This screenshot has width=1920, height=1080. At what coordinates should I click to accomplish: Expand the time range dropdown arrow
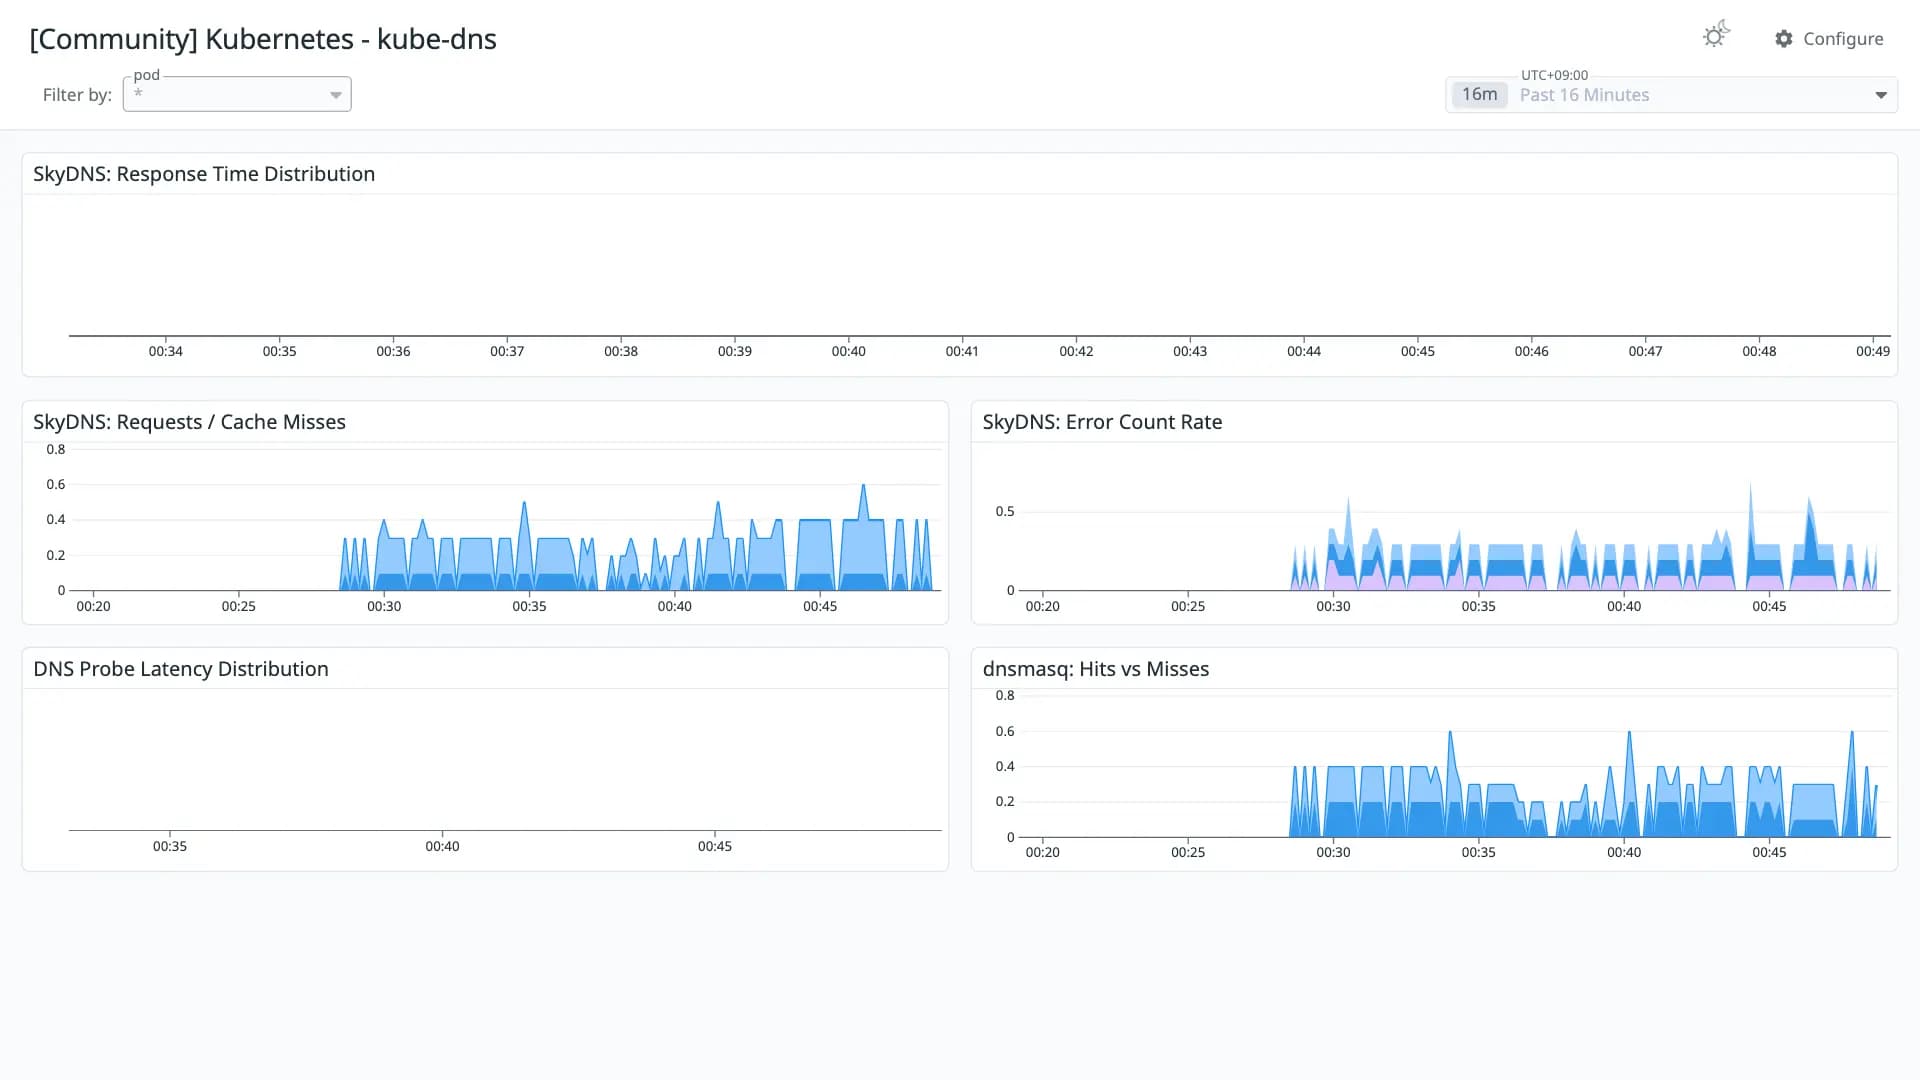(x=1881, y=95)
